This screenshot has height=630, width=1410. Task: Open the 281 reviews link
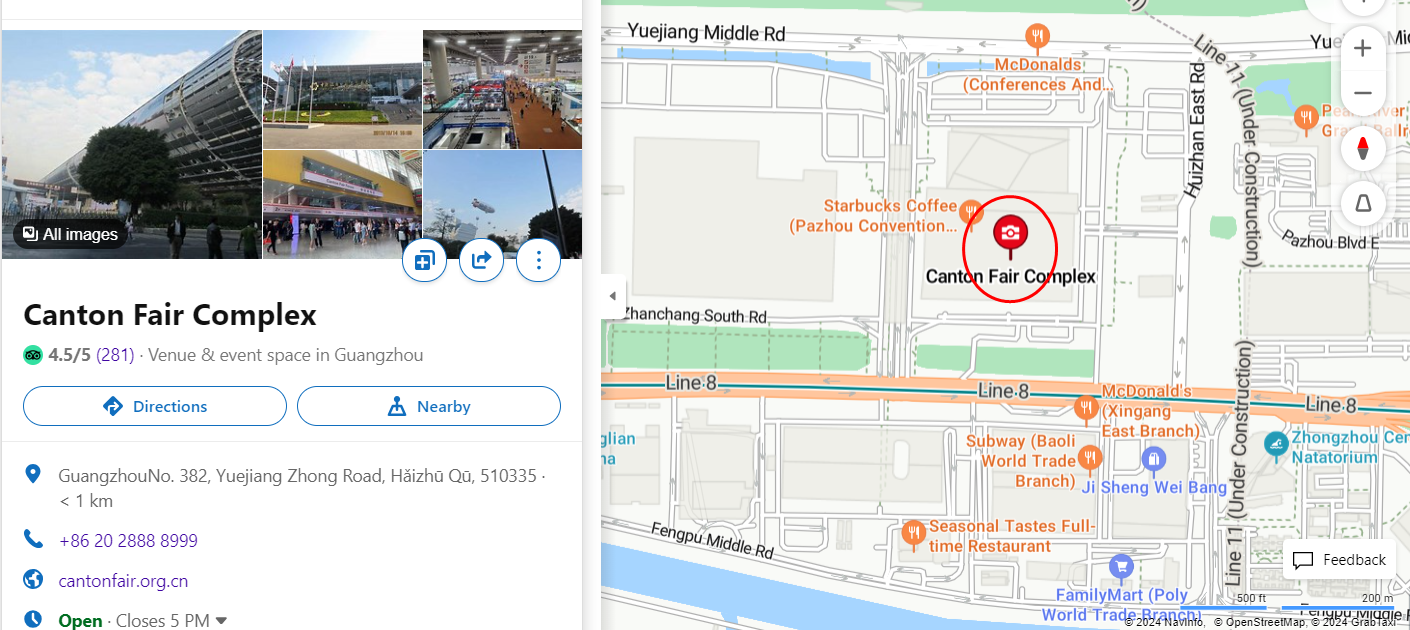115,355
